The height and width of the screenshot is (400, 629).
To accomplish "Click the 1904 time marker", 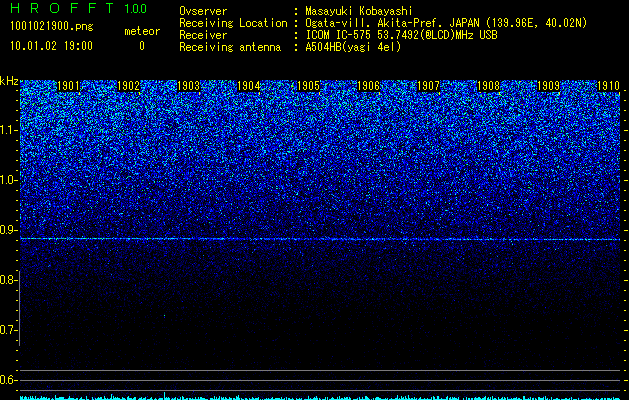I will pos(248,86).
